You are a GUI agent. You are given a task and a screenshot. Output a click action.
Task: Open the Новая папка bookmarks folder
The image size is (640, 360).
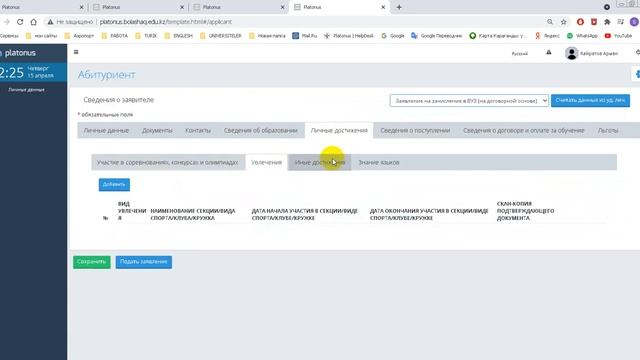pyautogui.click(x=267, y=36)
